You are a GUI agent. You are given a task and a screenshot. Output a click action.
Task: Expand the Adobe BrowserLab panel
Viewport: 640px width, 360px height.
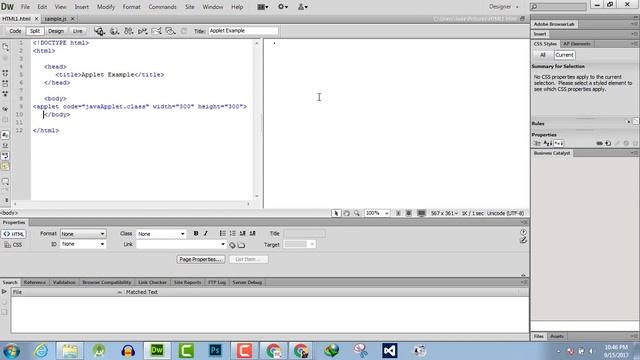[x=554, y=24]
